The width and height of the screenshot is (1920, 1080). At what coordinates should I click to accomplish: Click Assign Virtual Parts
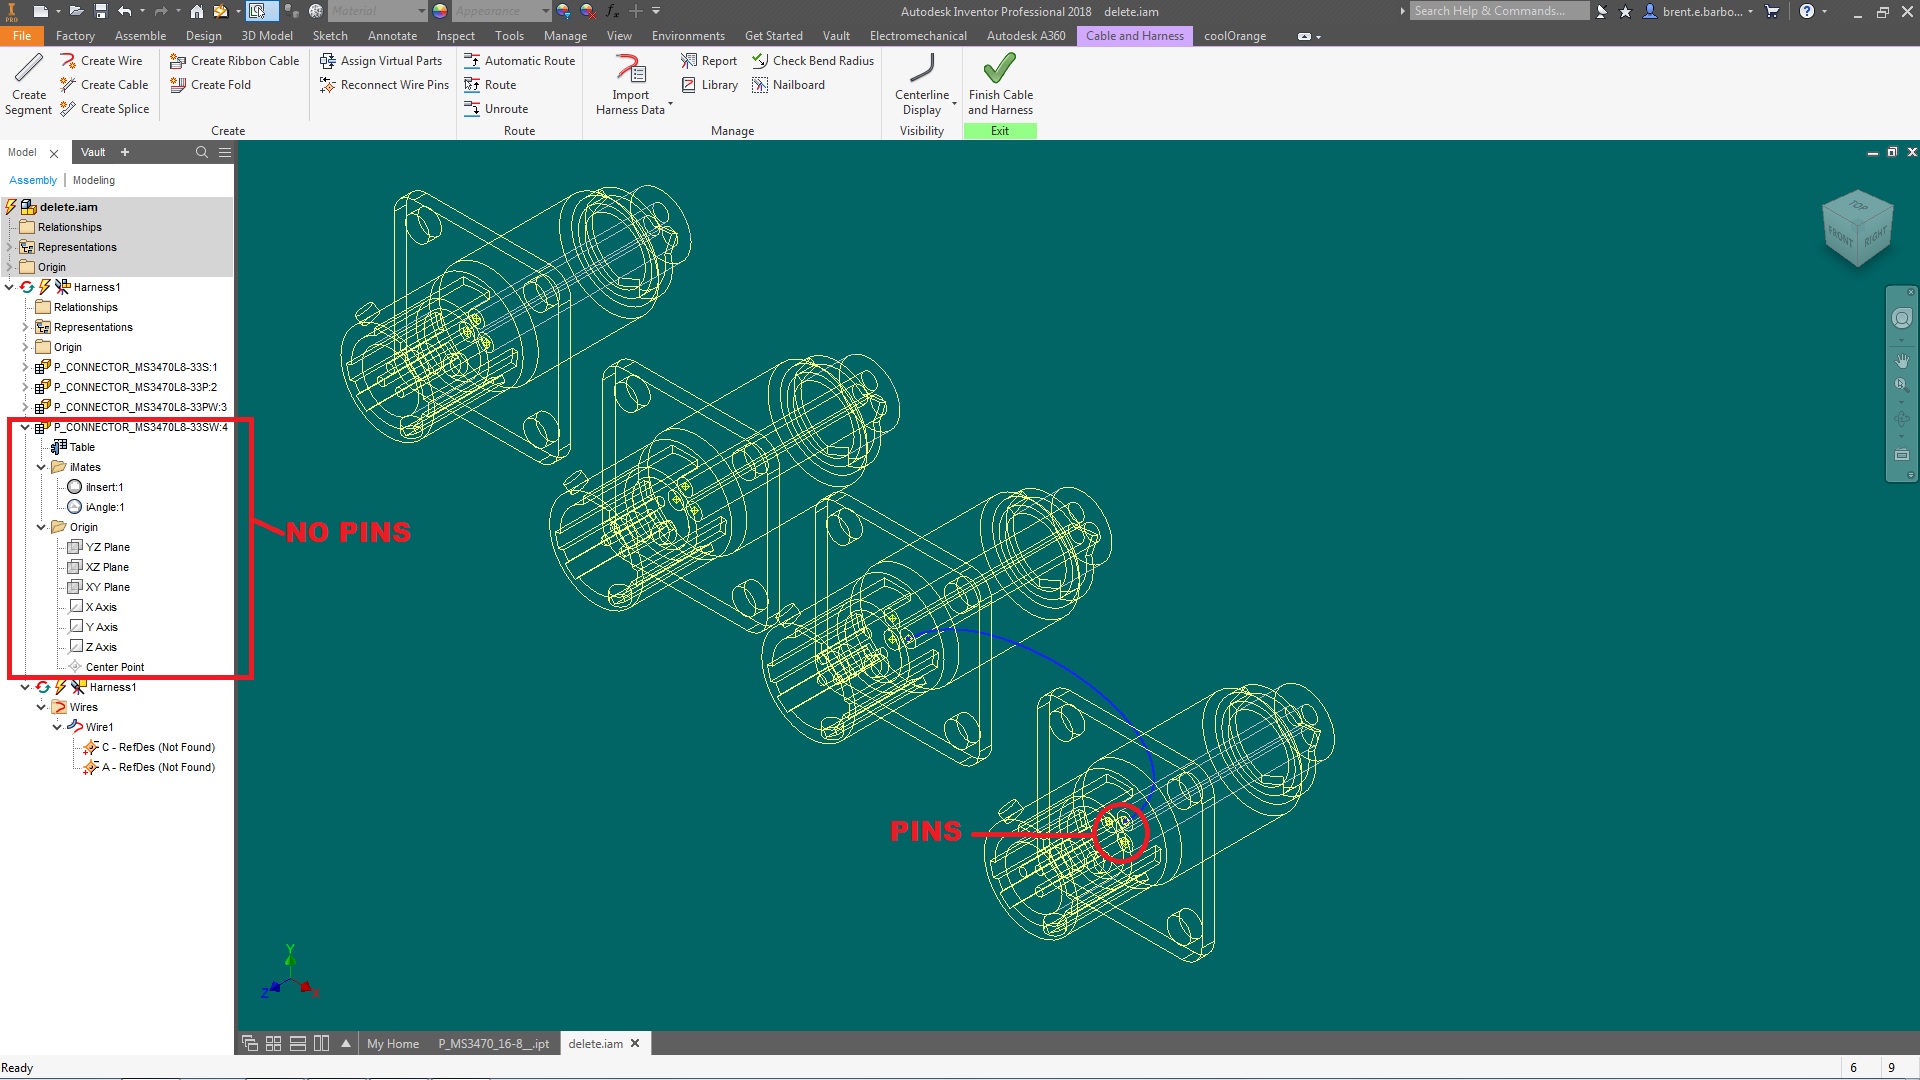(383, 60)
